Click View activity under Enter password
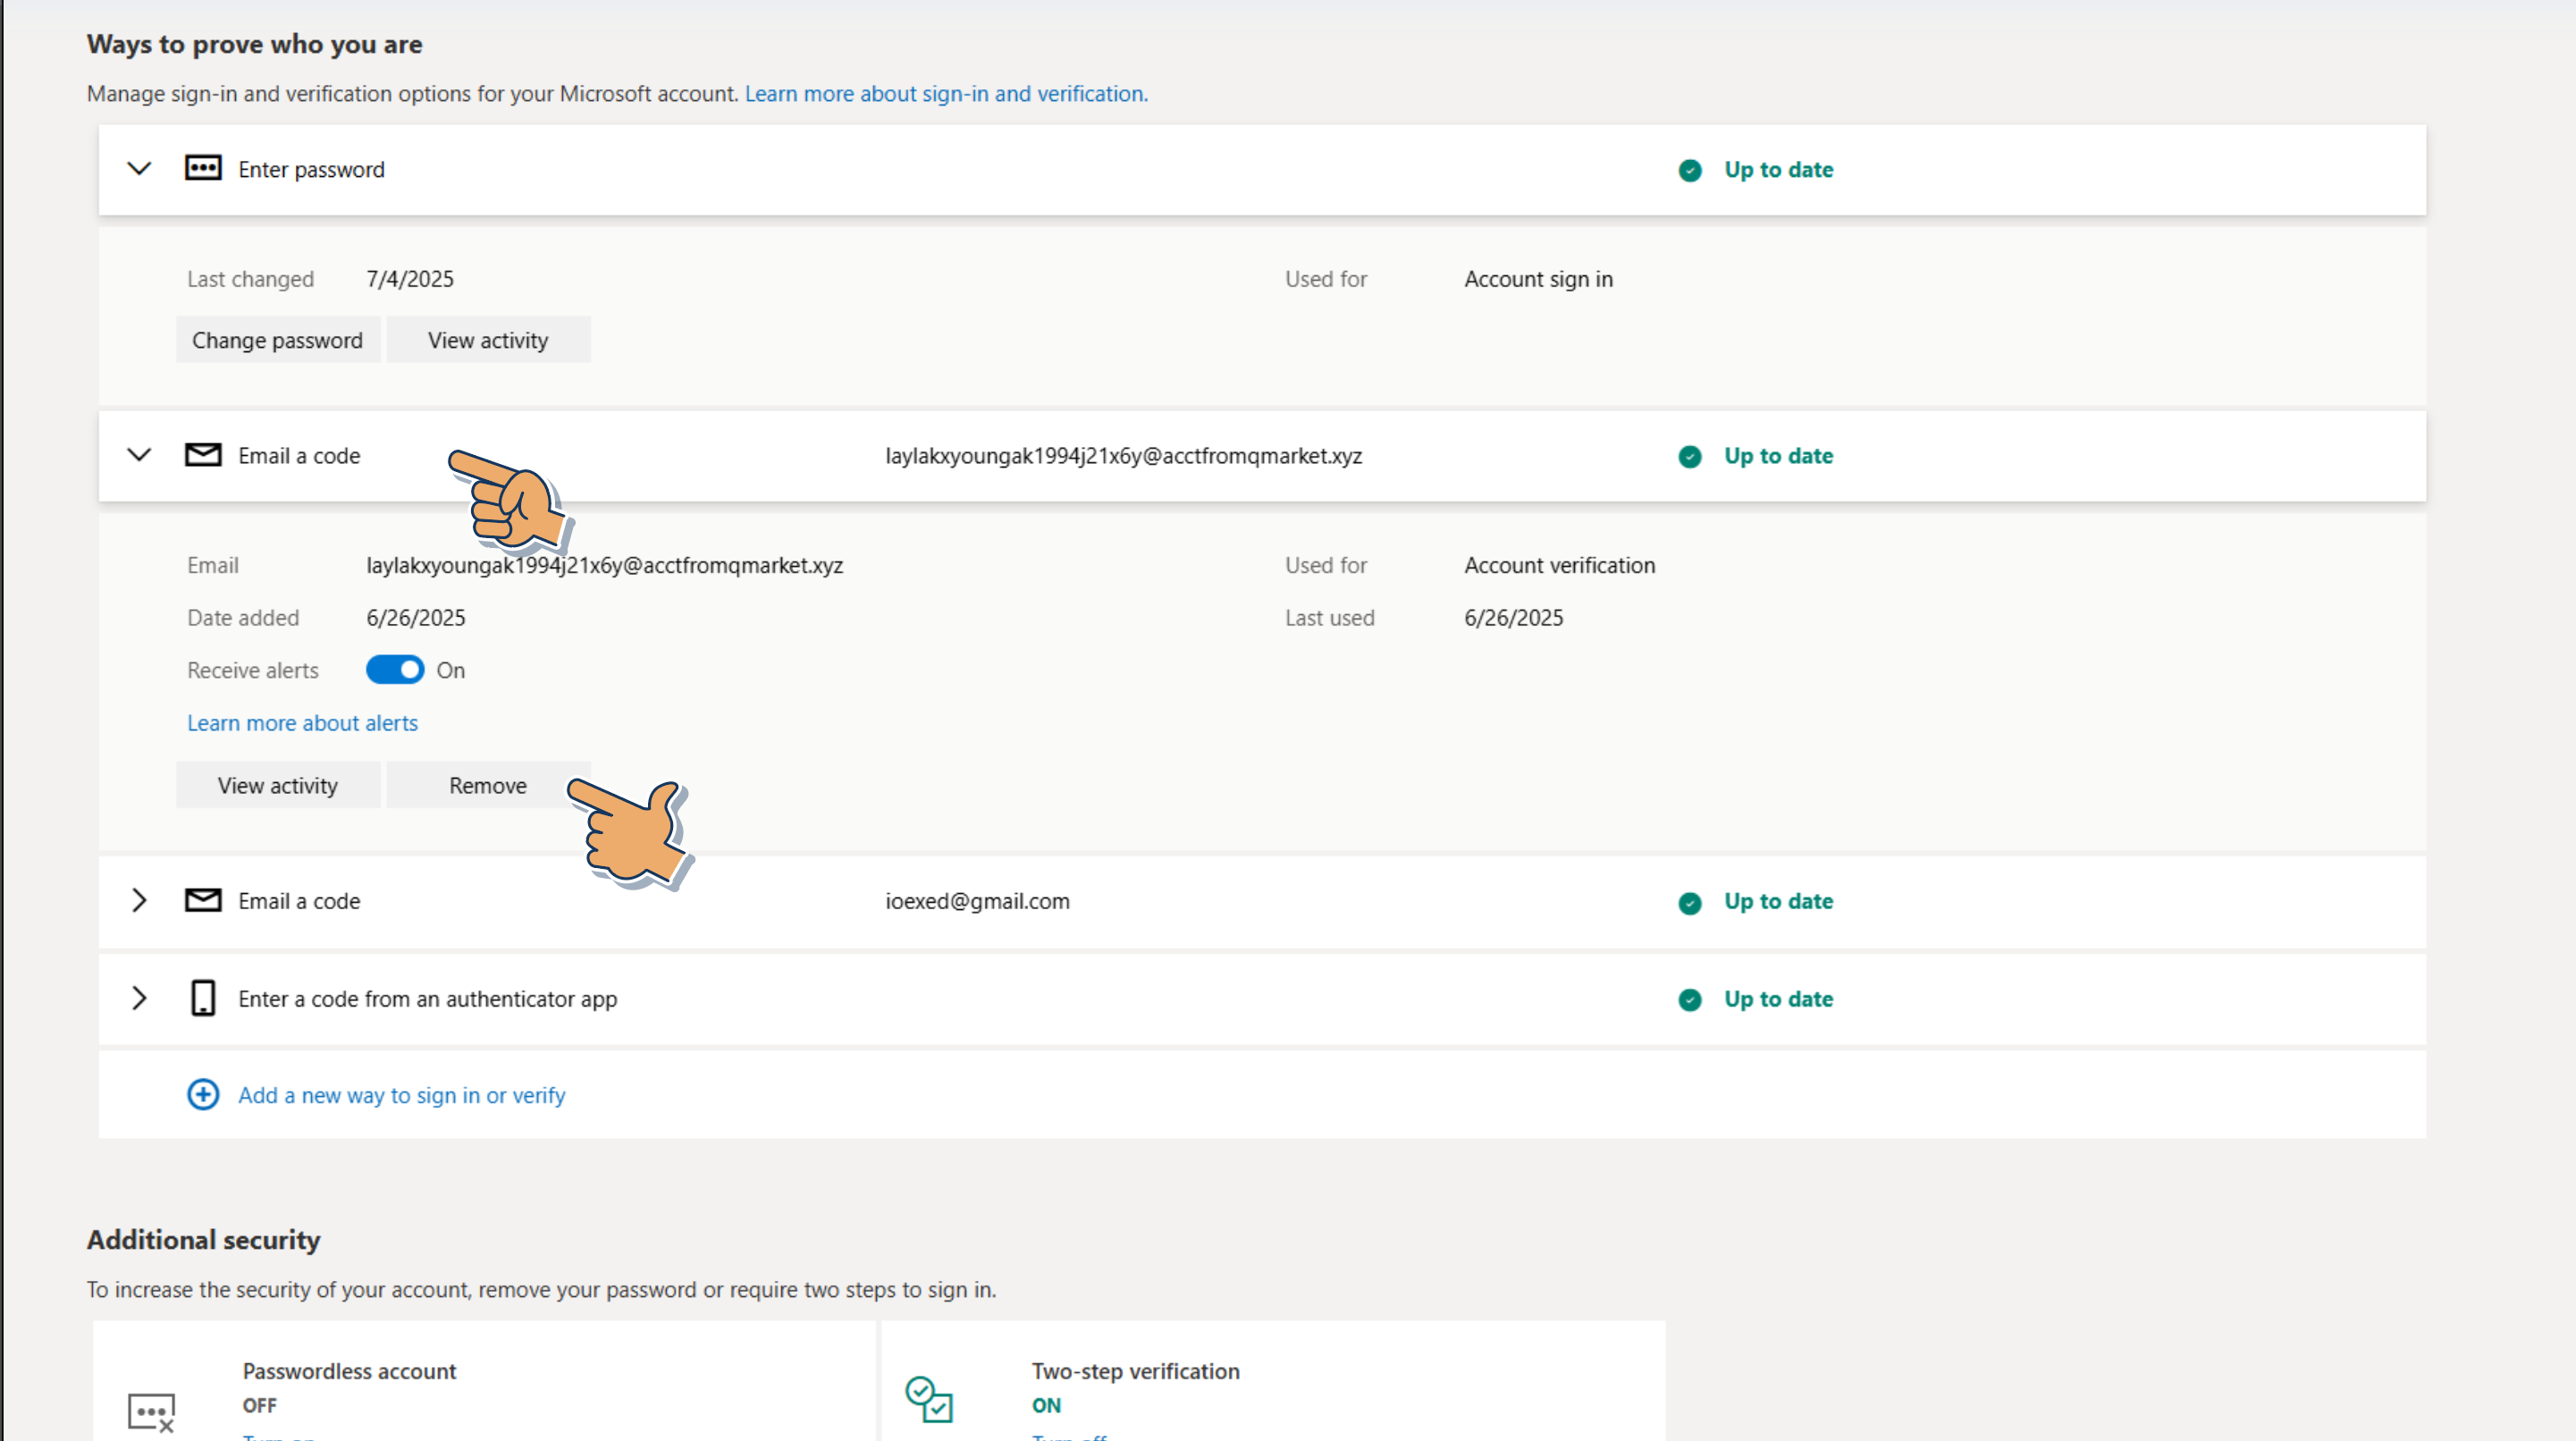The height and width of the screenshot is (1441, 2576). (x=488, y=340)
